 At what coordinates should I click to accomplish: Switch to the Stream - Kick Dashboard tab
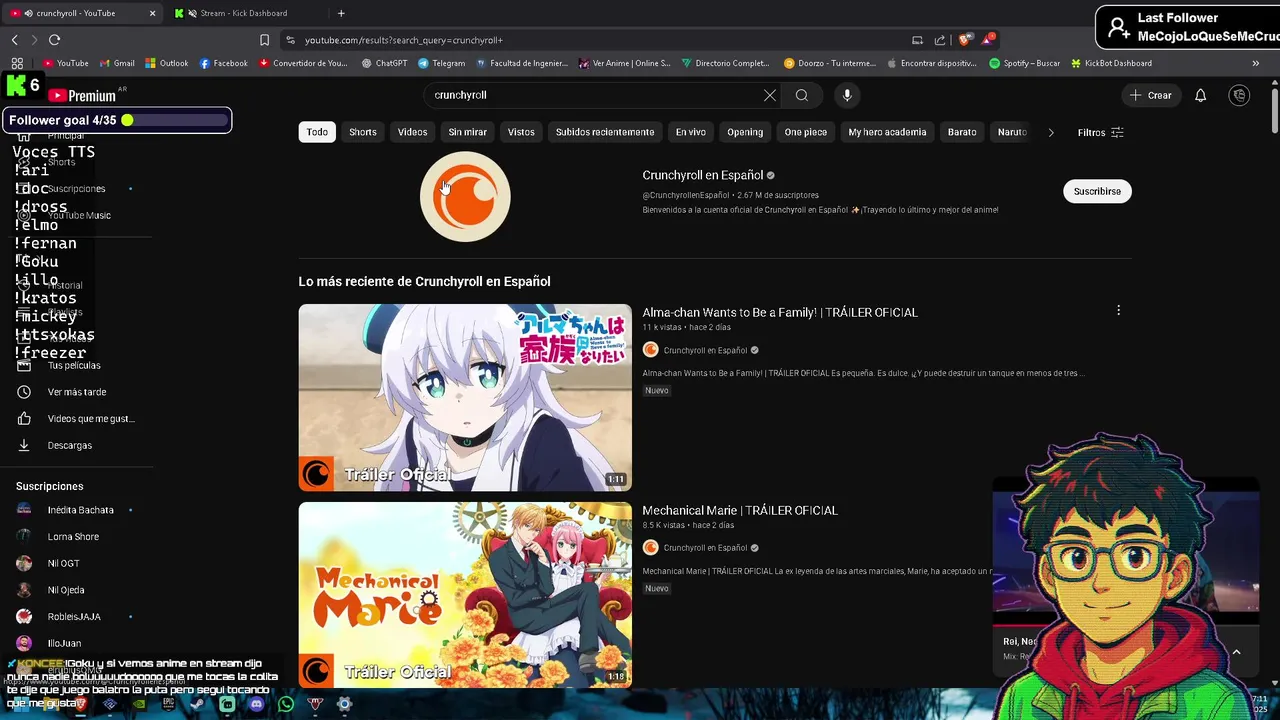(x=245, y=13)
